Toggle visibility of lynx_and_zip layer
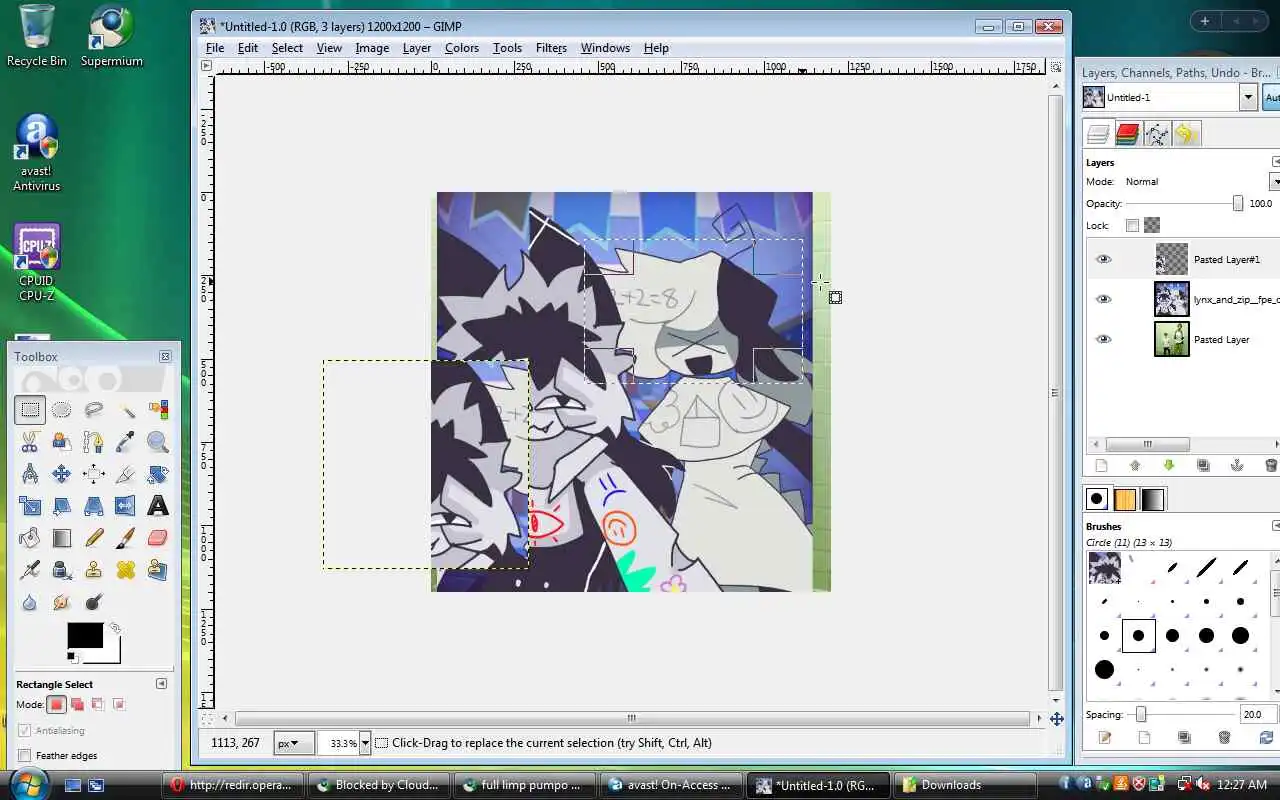 pyautogui.click(x=1103, y=299)
